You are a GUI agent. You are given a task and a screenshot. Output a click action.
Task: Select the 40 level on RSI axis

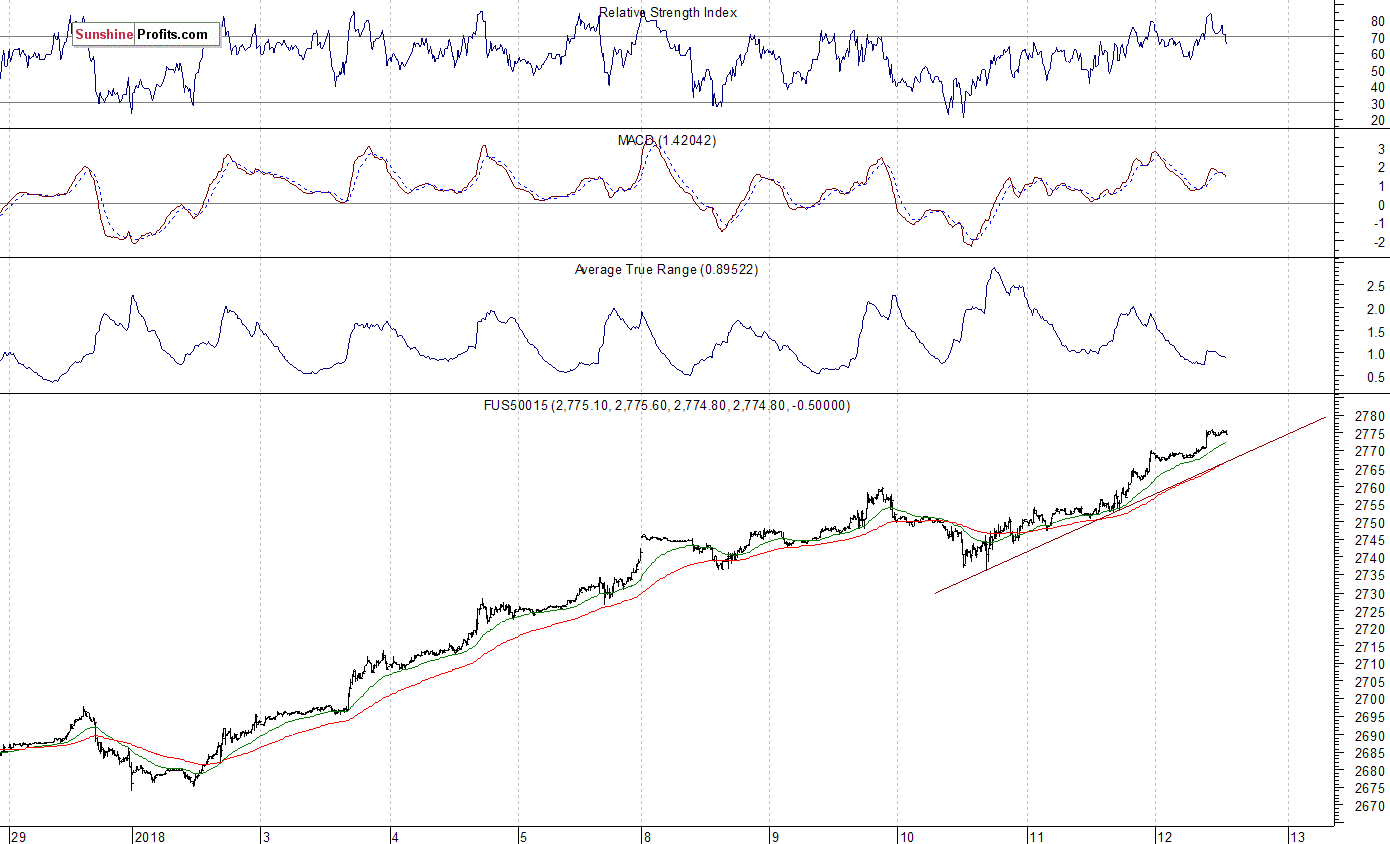pos(1378,87)
